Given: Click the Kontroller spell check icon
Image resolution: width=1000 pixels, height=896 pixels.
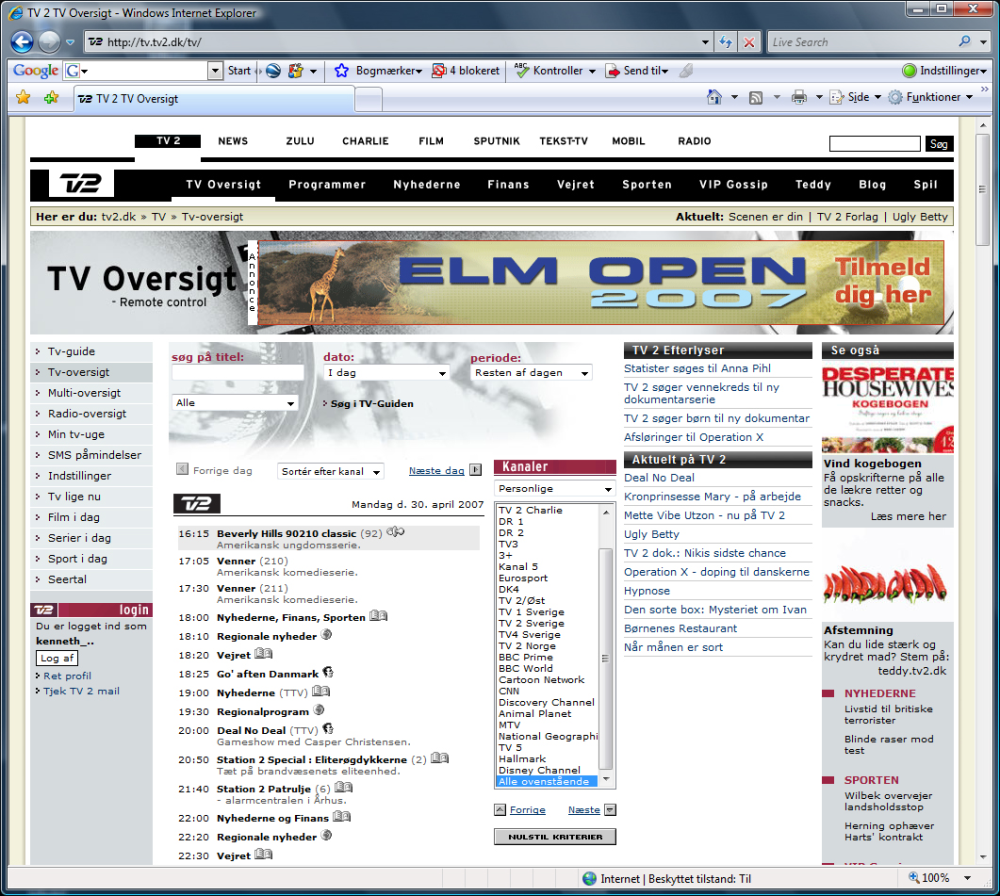Looking at the screenshot, I should [522, 71].
